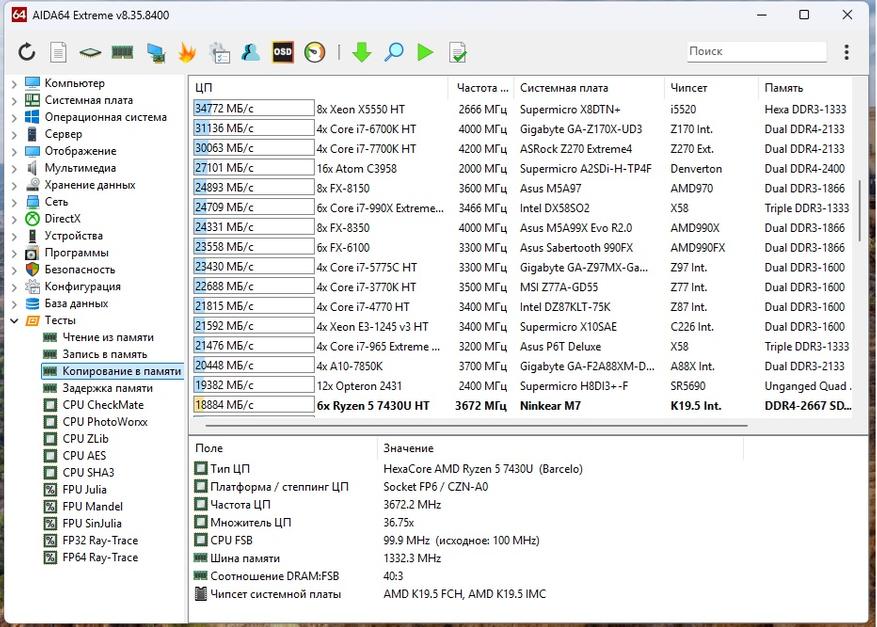Expand the Операционная система tree node
877x627 pixels.
pos(15,117)
